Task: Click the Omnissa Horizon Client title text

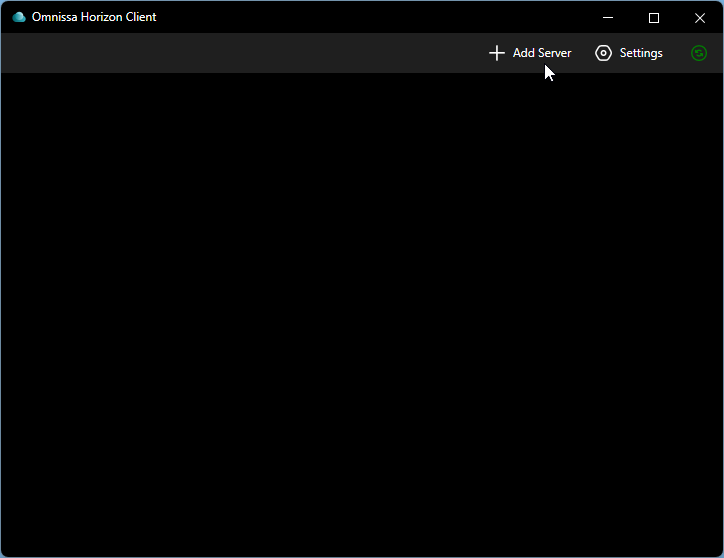Action: click(94, 17)
